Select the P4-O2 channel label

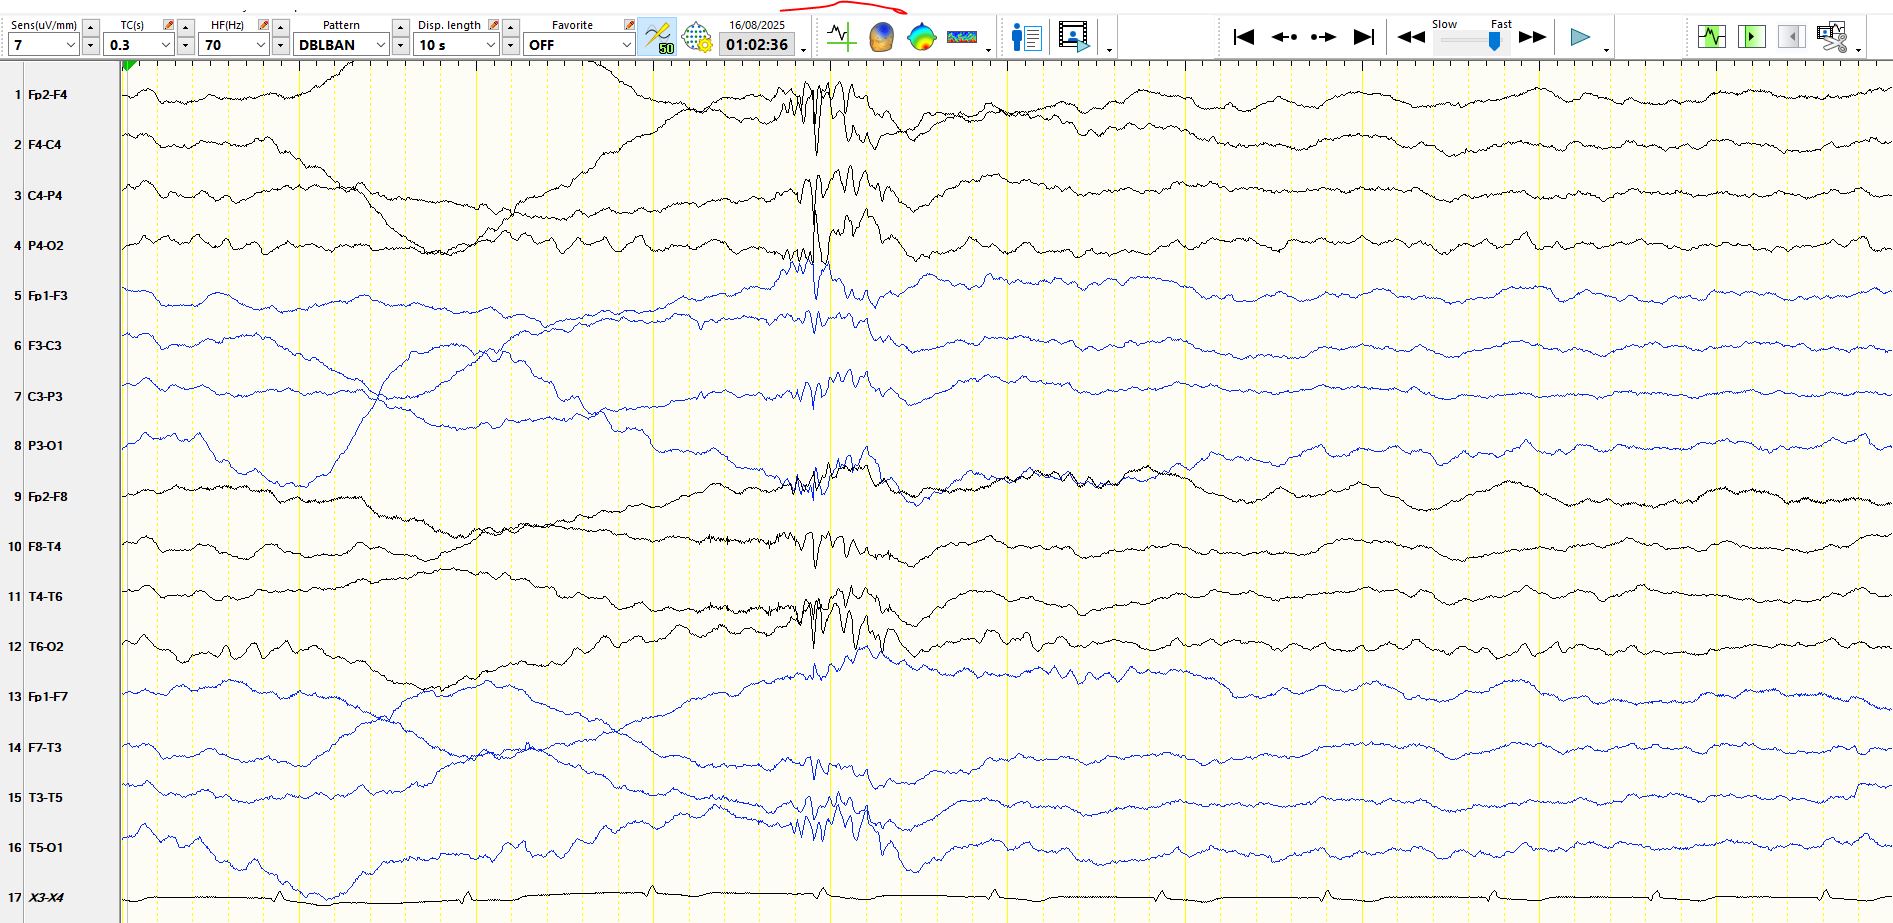pyautogui.click(x=45, y=246)
